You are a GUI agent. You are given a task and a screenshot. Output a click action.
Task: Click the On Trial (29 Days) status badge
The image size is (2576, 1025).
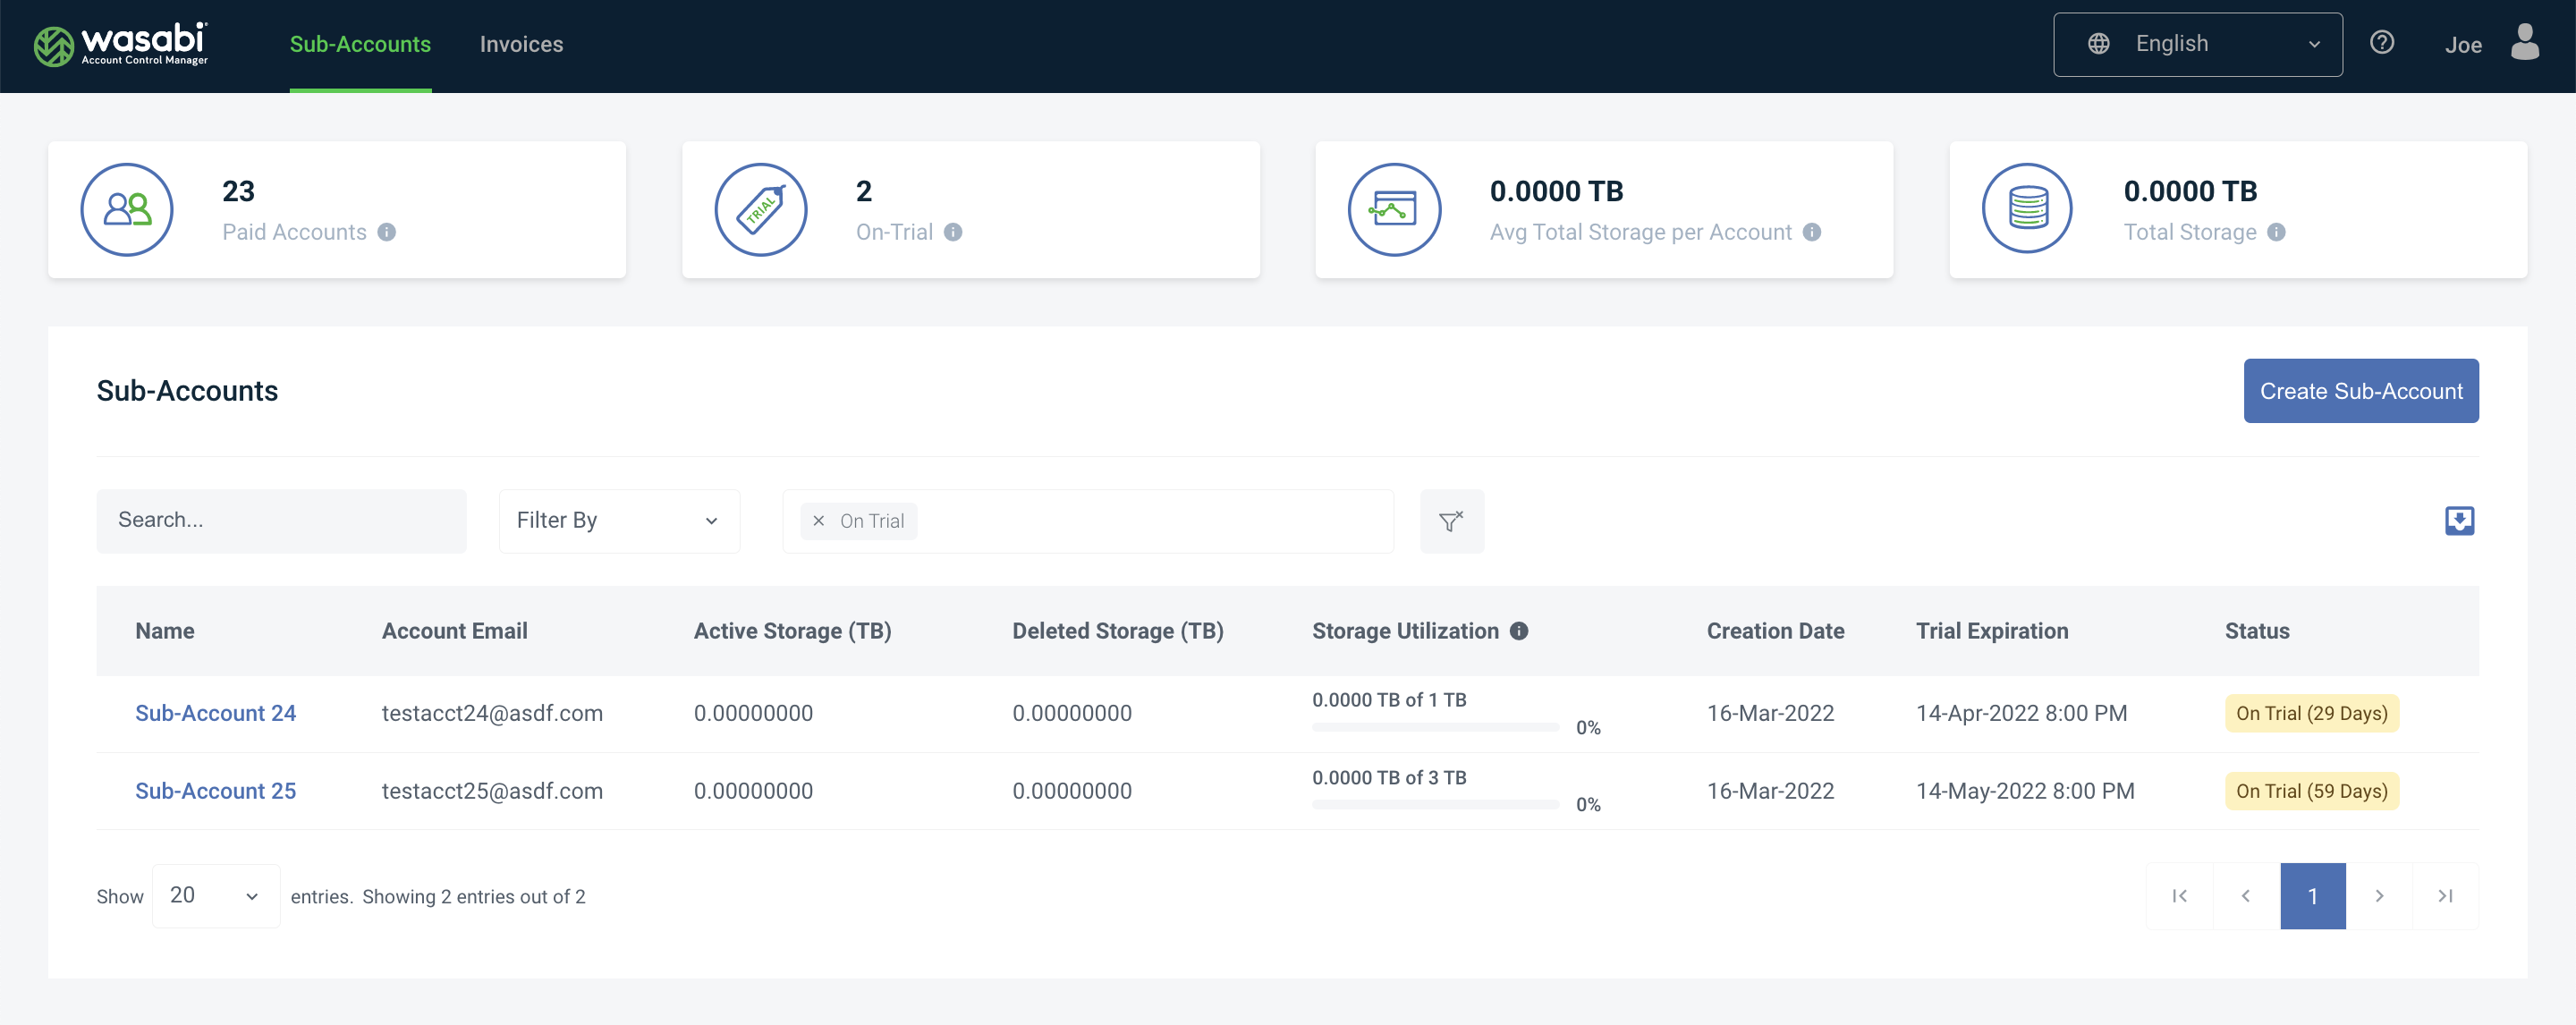[x=2312, y=713]
